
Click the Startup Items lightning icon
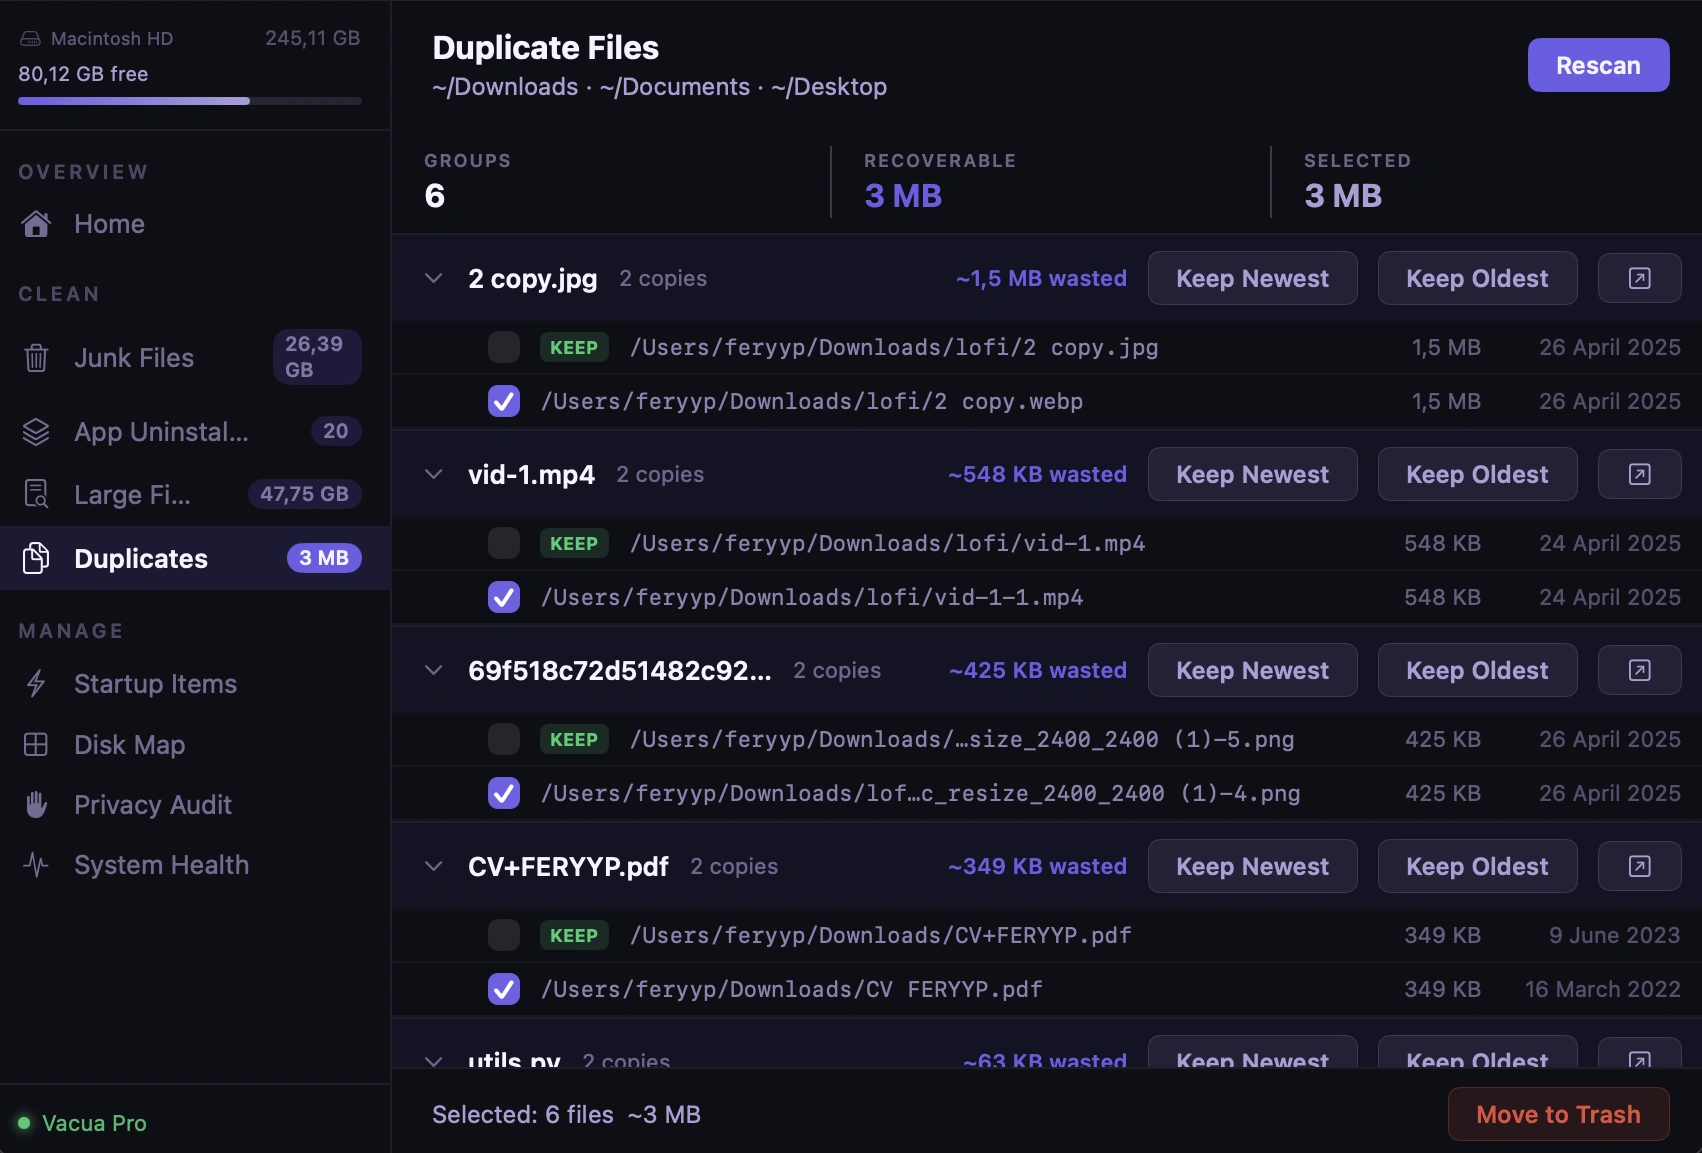coord(36,684)
